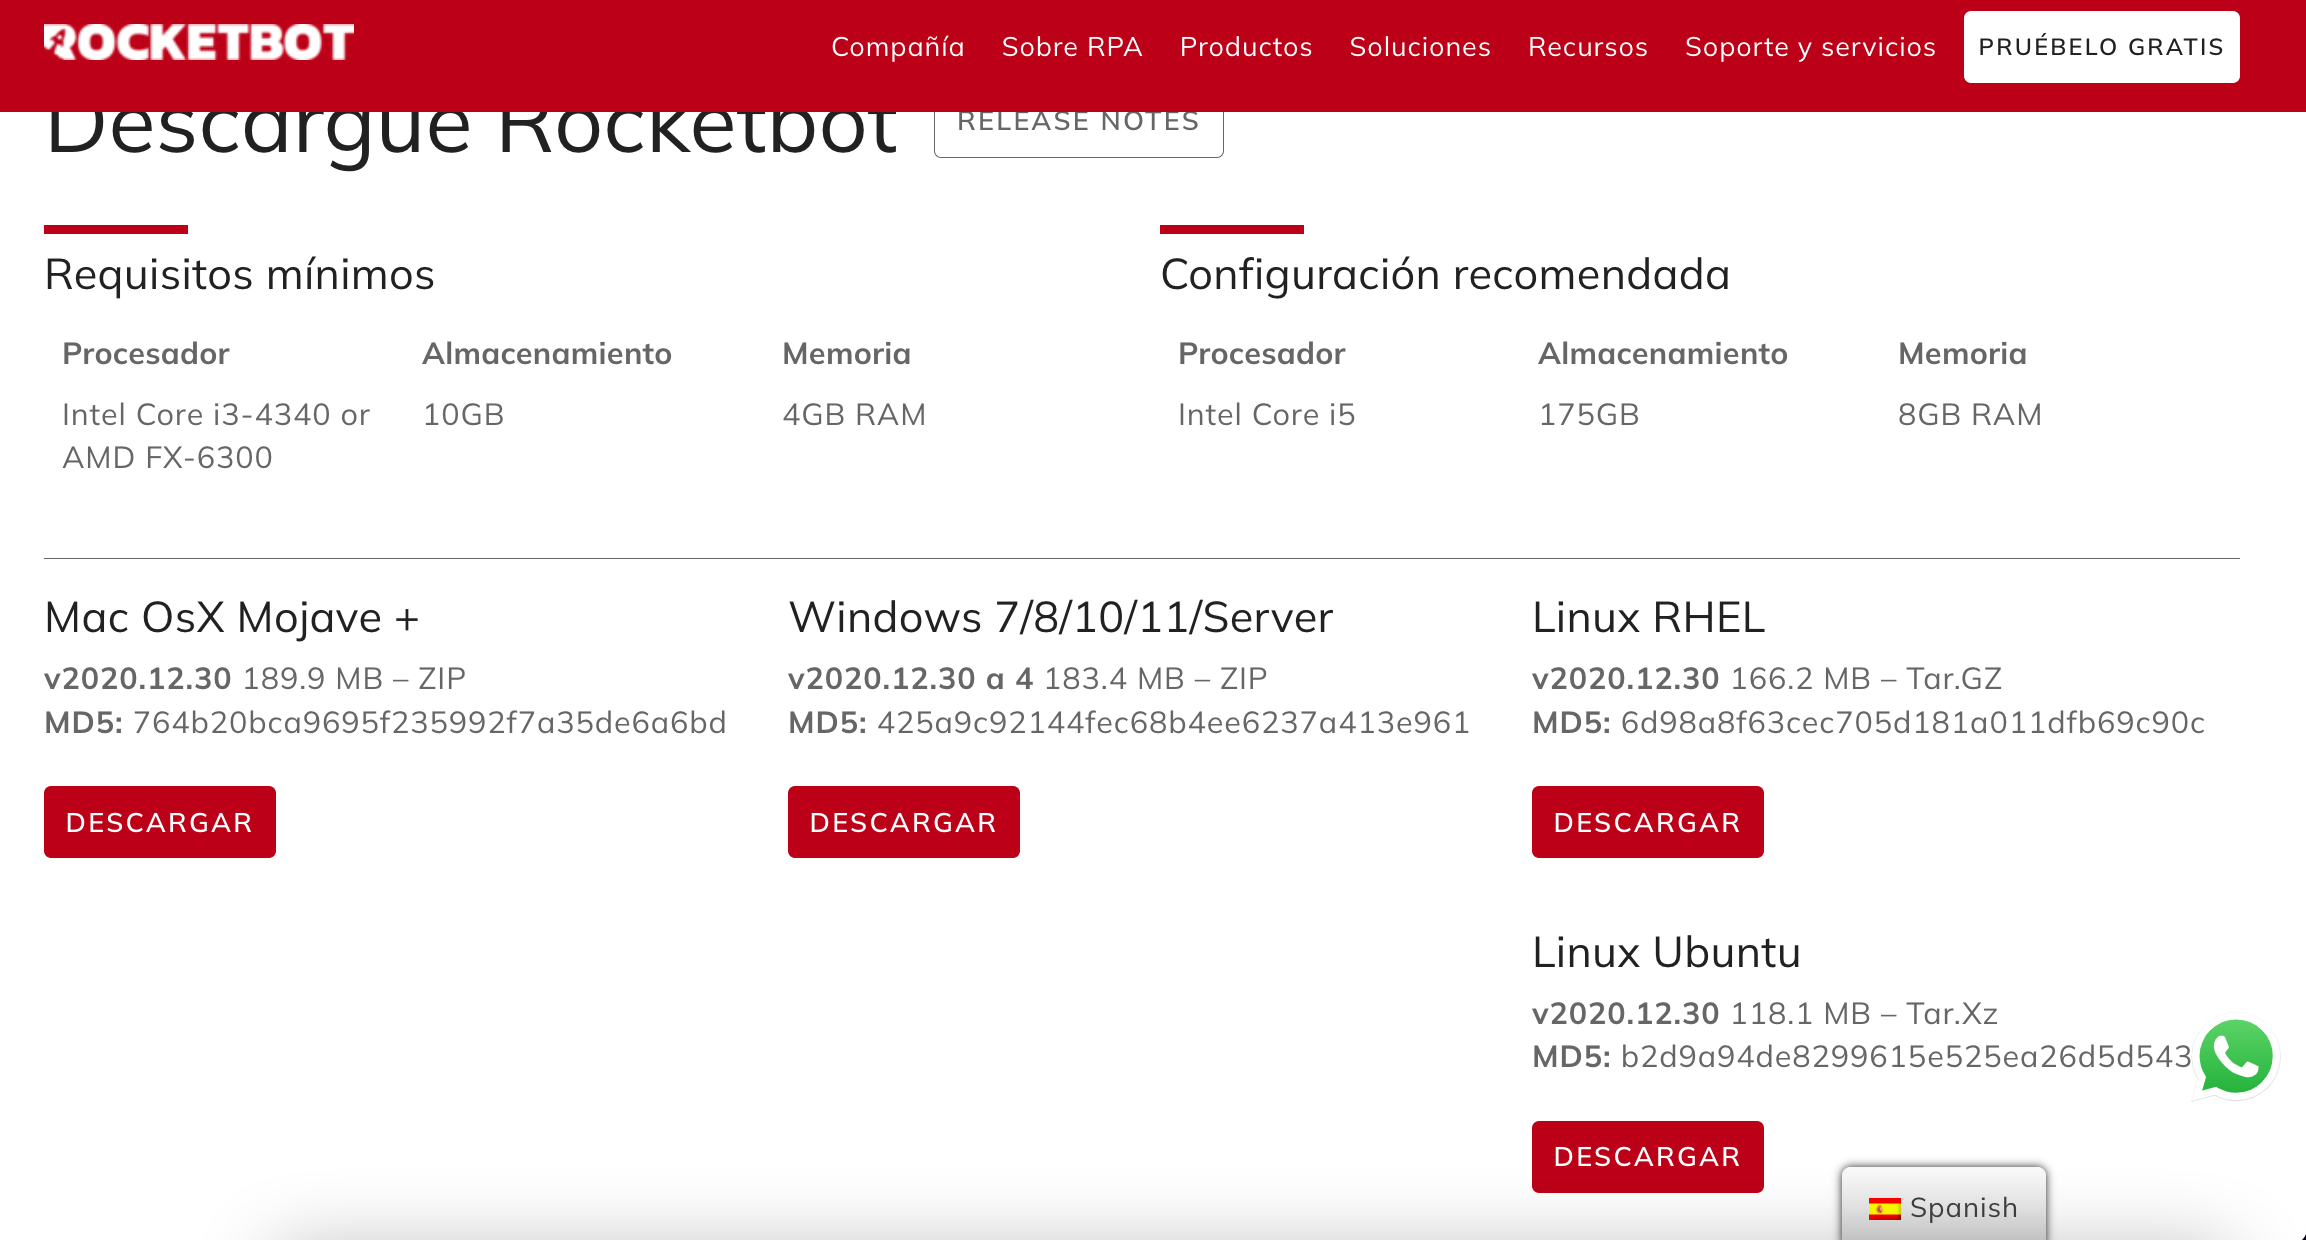Open the WhatsApp chat icon
Image resolution: width=2306 pixels, height=1240 pixels.
(2236, 1057)
